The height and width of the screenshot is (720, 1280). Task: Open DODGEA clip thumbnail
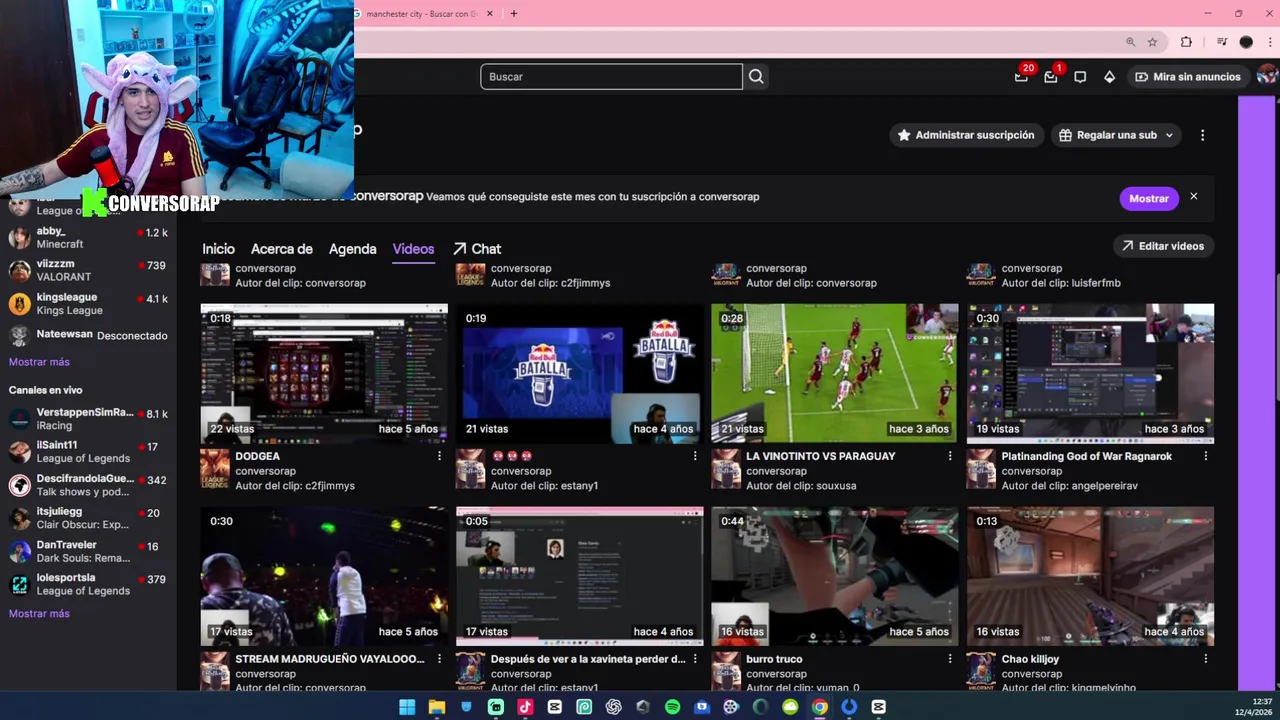[x=324, y=373]
